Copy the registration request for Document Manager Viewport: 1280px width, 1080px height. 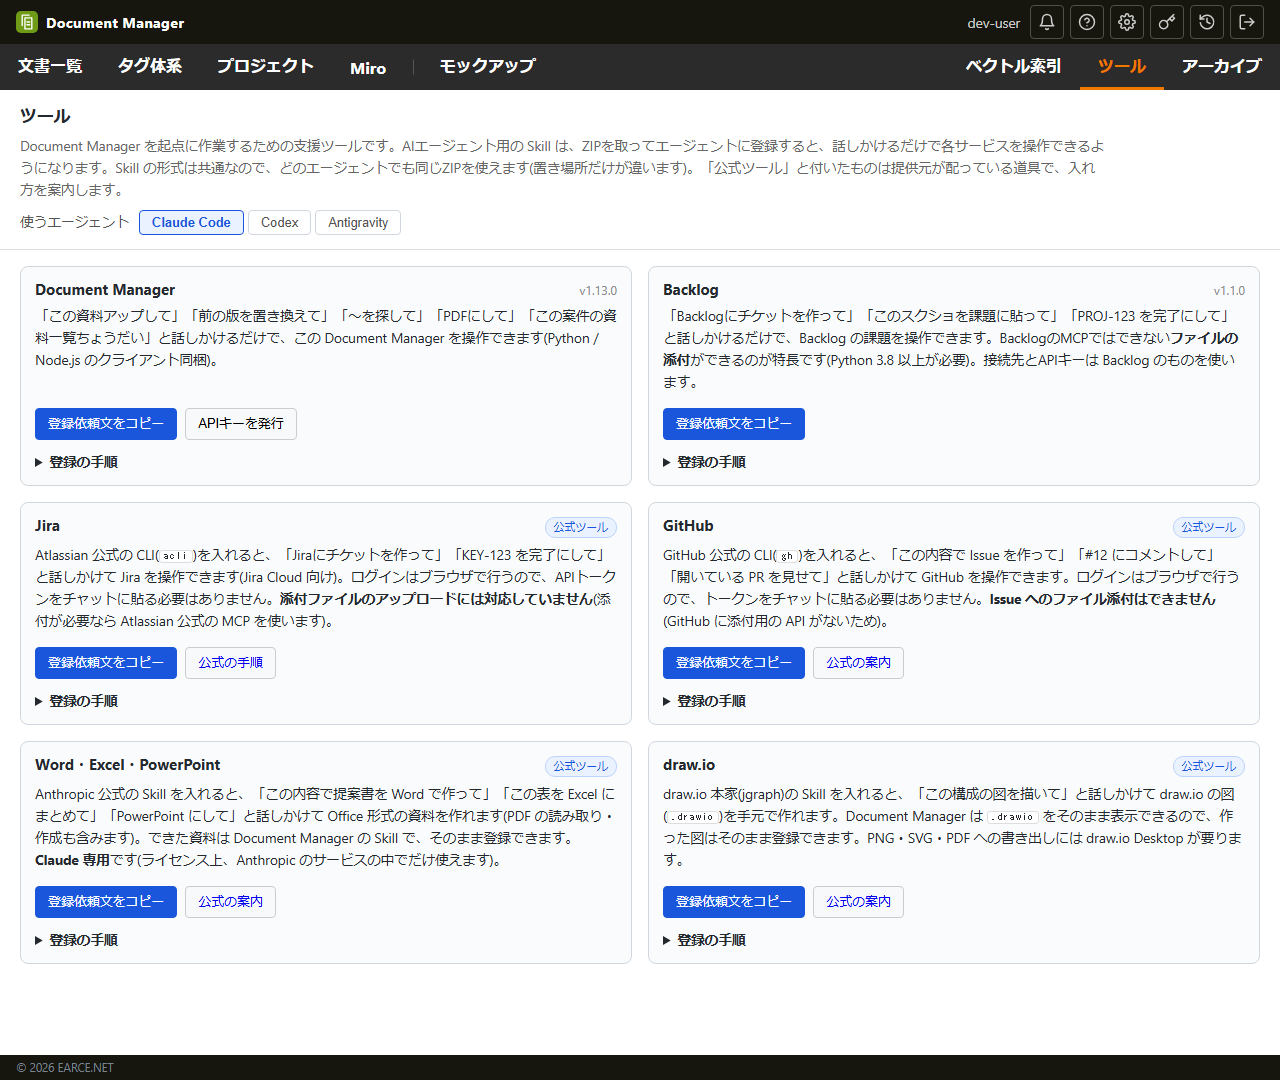tap(106, 424)
